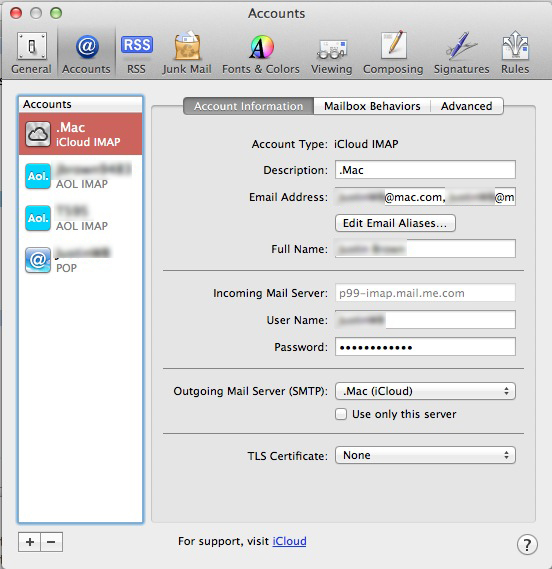Enable Use only this server checkbox
552x569 pixels.
coord(341,414)
